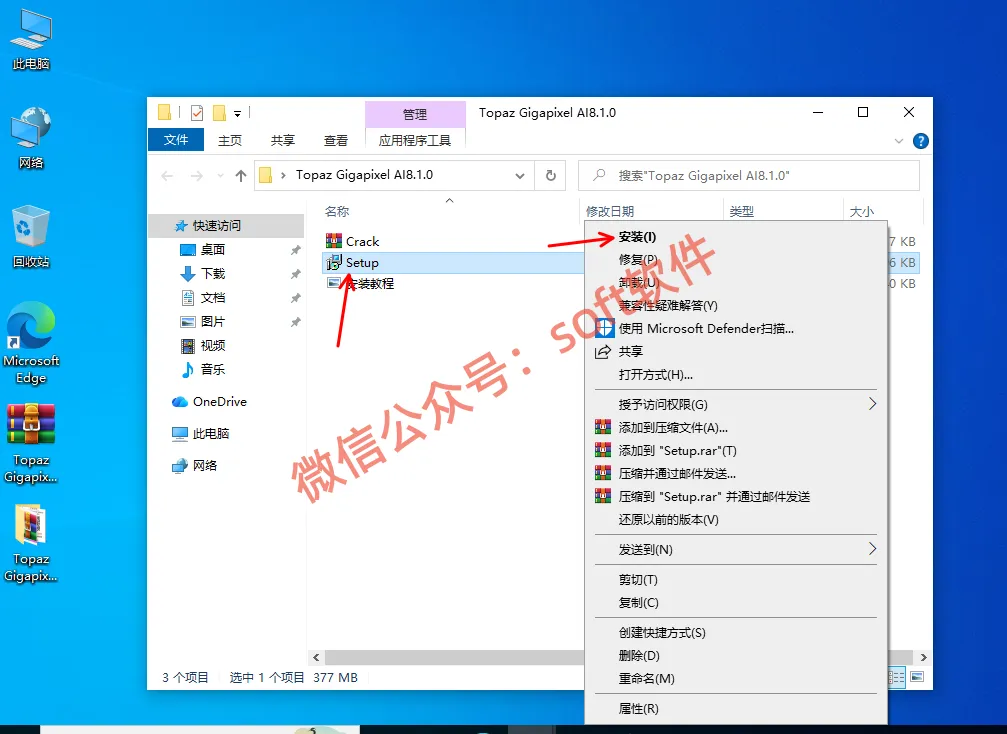Launch Microsoft Edge from desktop
The width and height of the screenshot is (1007, 734).
click(31, 343)
